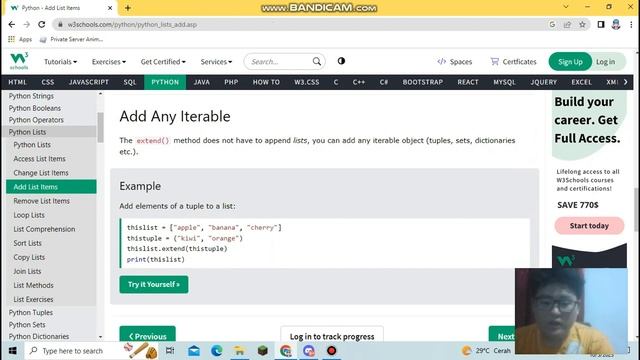Open the Windows Start menu
Viewport: 640px width, 360px height.
[12, 351]
